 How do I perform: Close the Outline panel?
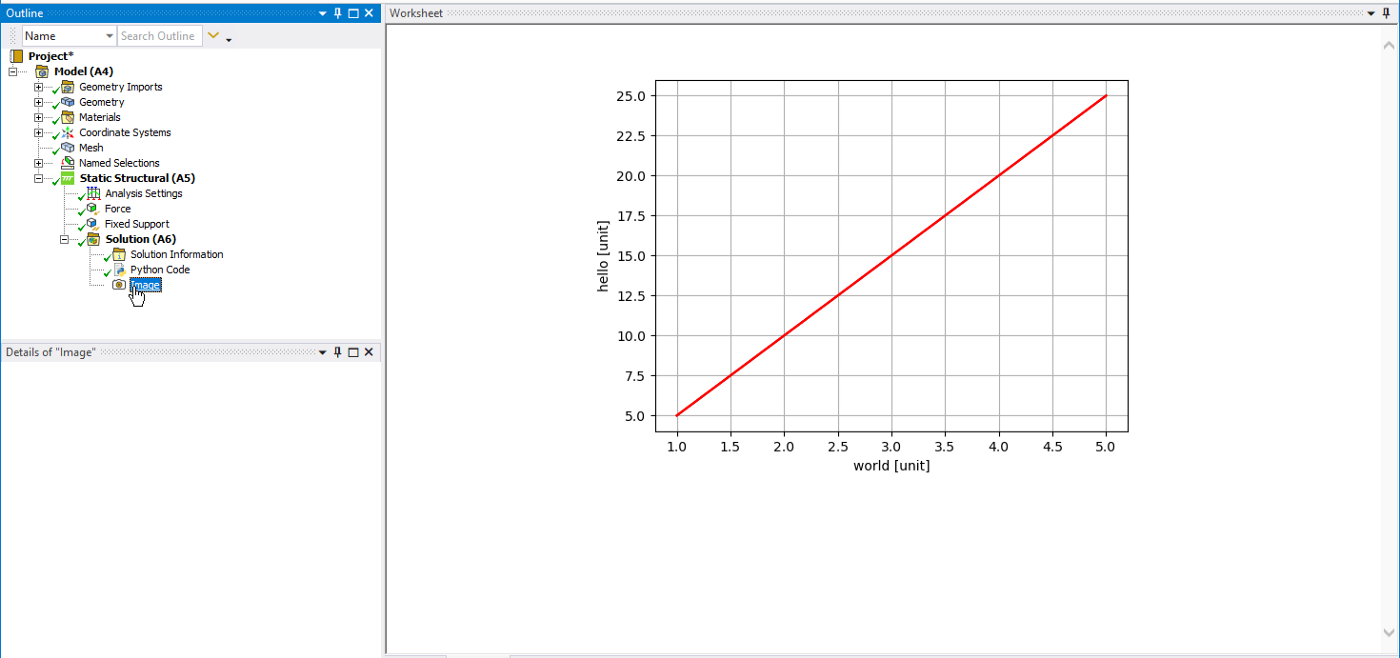click(369, 13)
